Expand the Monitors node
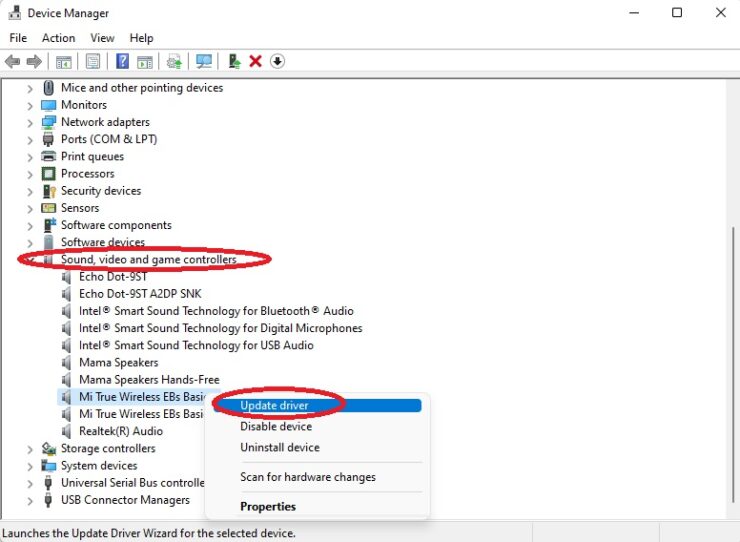This screenshot has height=542, width=740. coord(30,106)
